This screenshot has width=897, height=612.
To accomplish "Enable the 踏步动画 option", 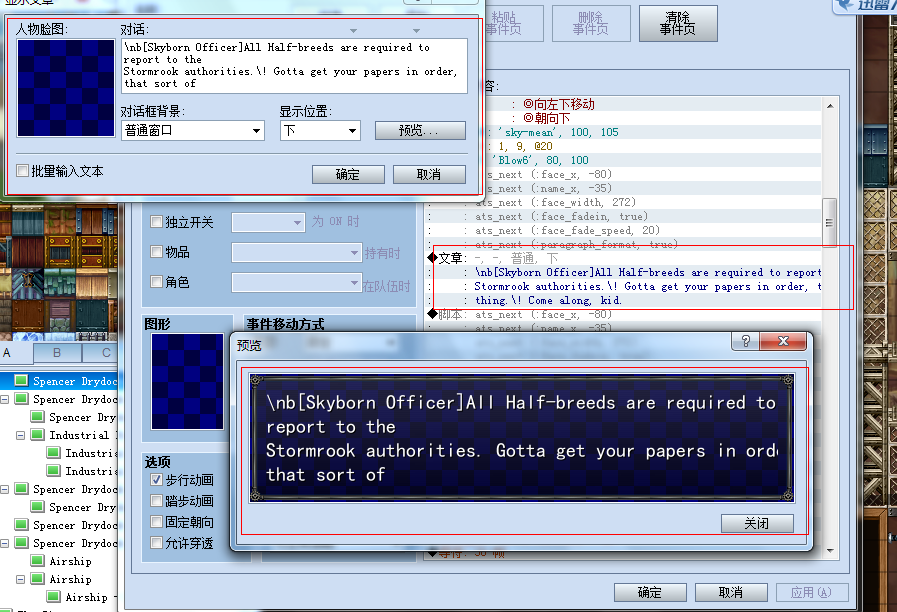I will pos(156,500).
